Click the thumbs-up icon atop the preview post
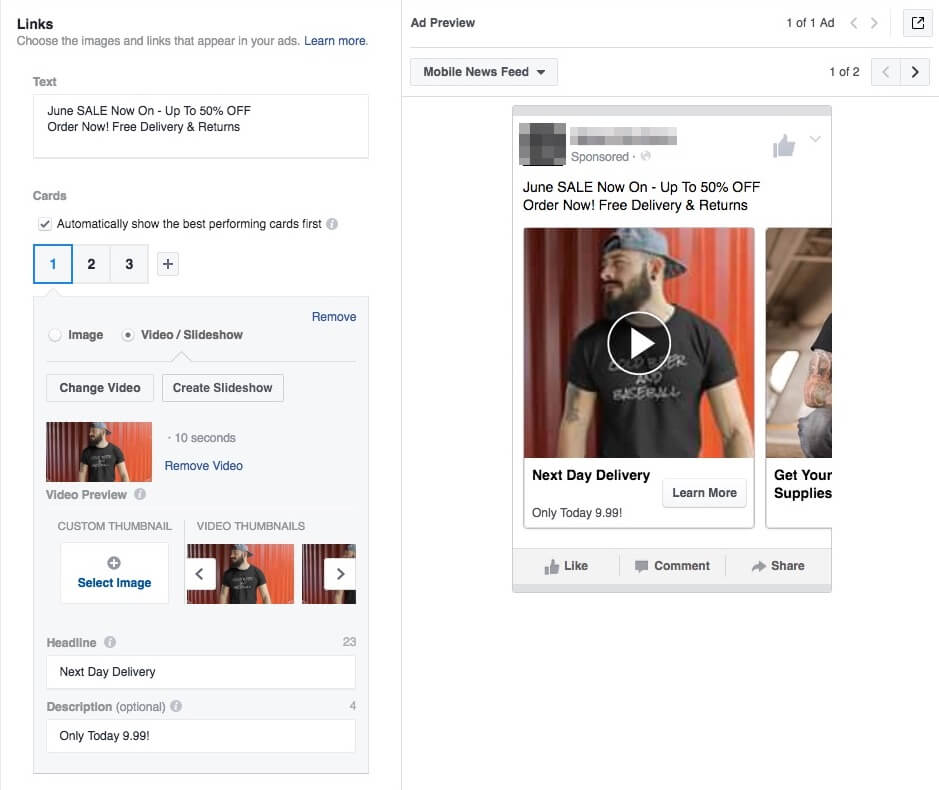The width and height of the screenshot is (939, 790). [x=784, y=146]
